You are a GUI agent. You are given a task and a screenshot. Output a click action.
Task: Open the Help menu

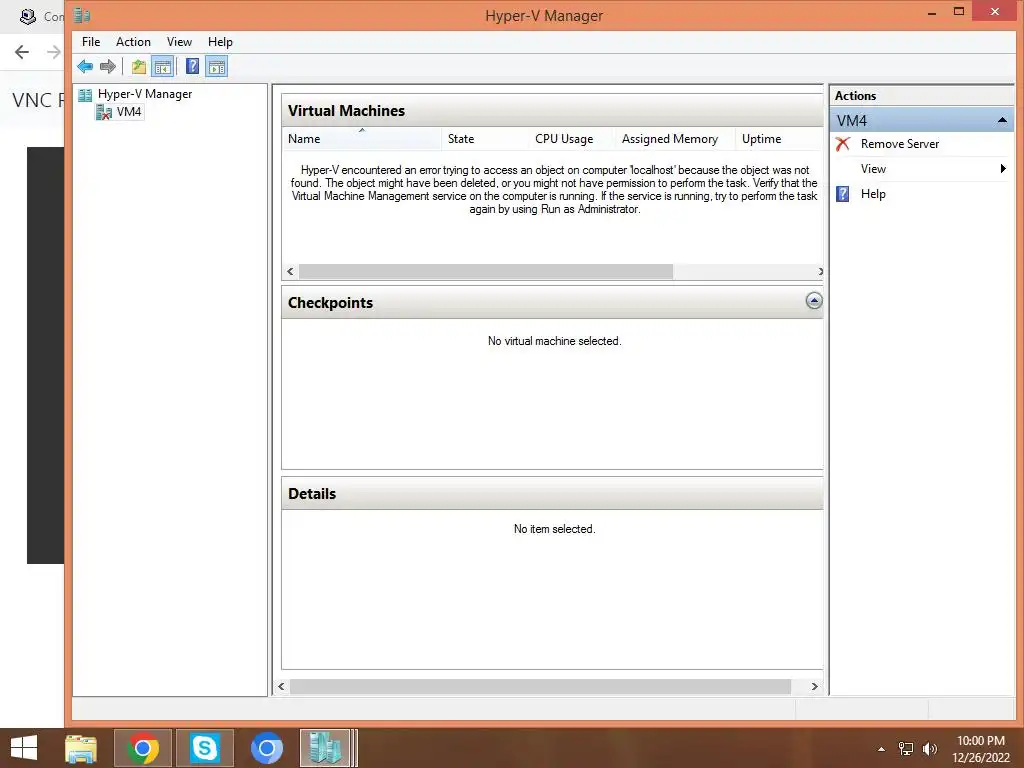pos(220,42)
